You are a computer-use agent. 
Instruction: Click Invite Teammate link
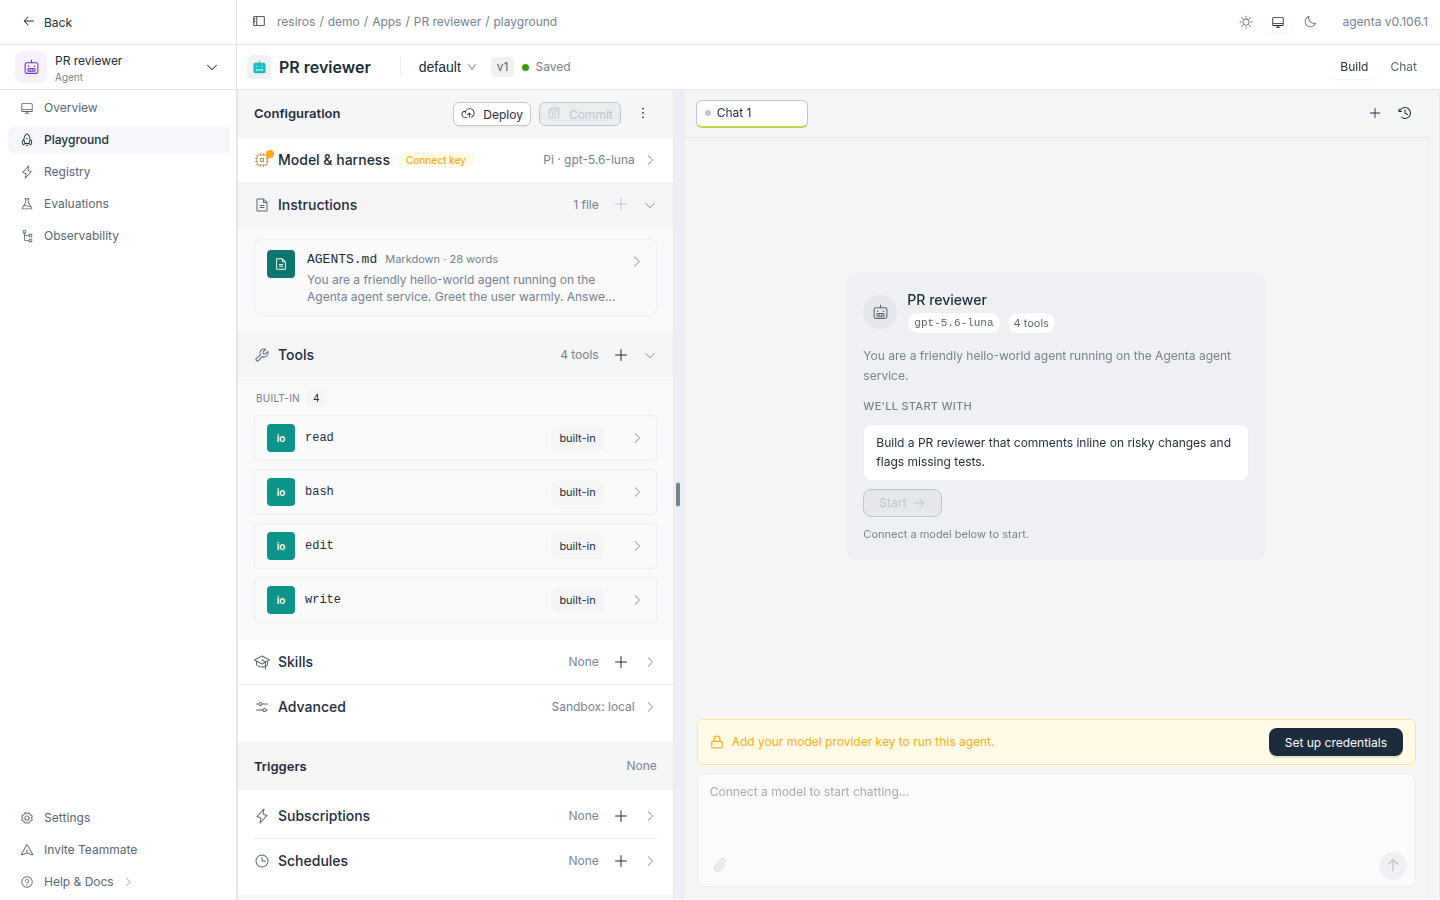click(x=118, y=850)
